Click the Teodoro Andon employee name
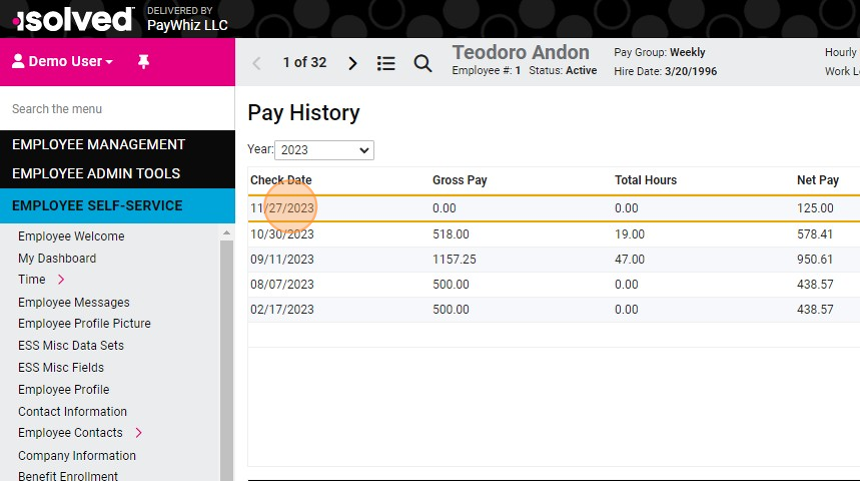Screen dimensions: 860x481 (x=520, y=52)
